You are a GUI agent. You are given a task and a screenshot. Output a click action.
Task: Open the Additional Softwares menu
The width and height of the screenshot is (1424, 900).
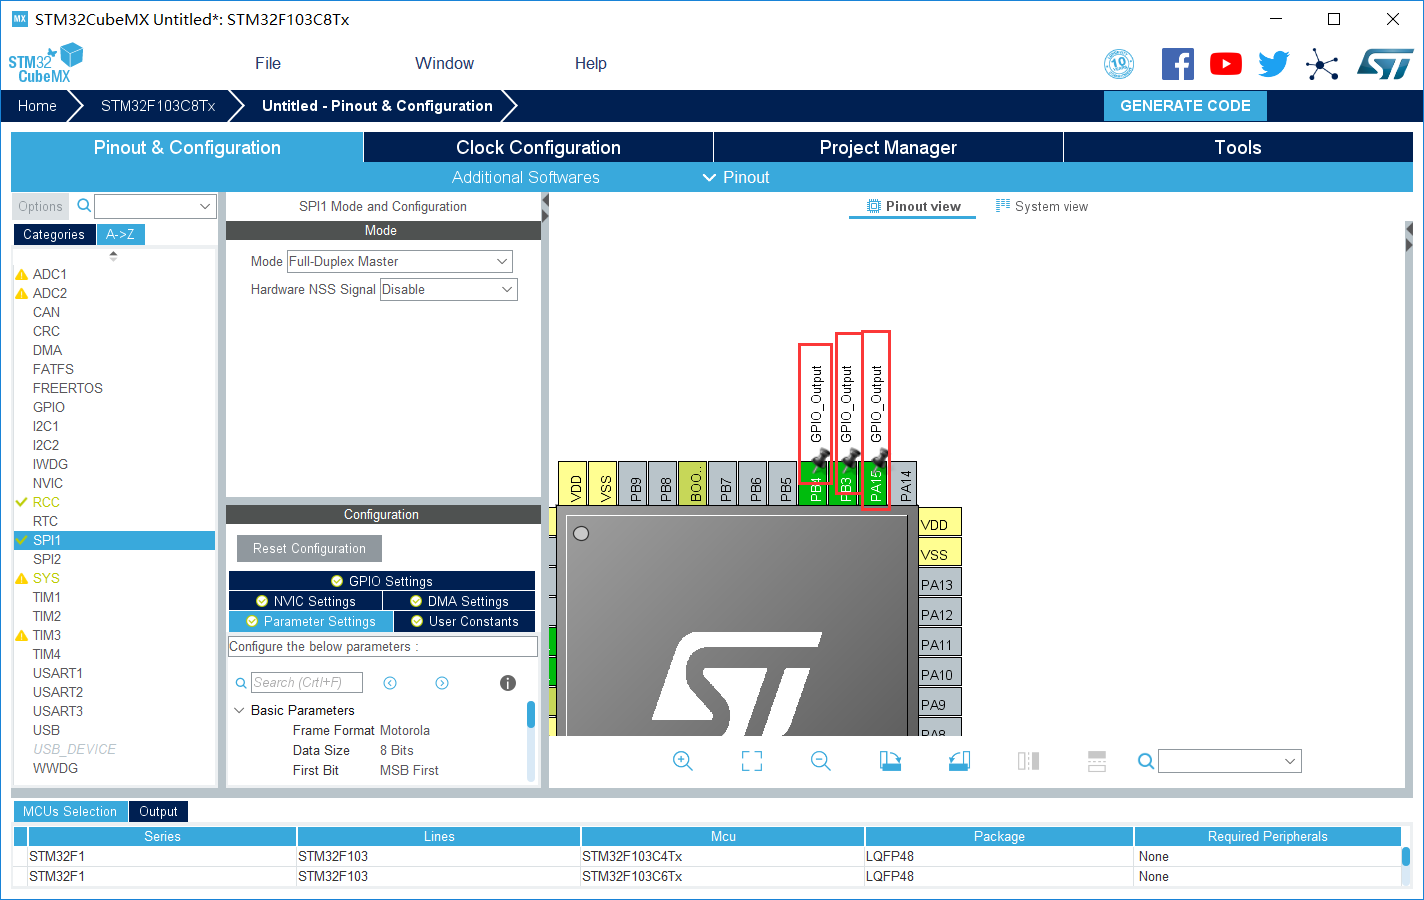pos(526,177)
